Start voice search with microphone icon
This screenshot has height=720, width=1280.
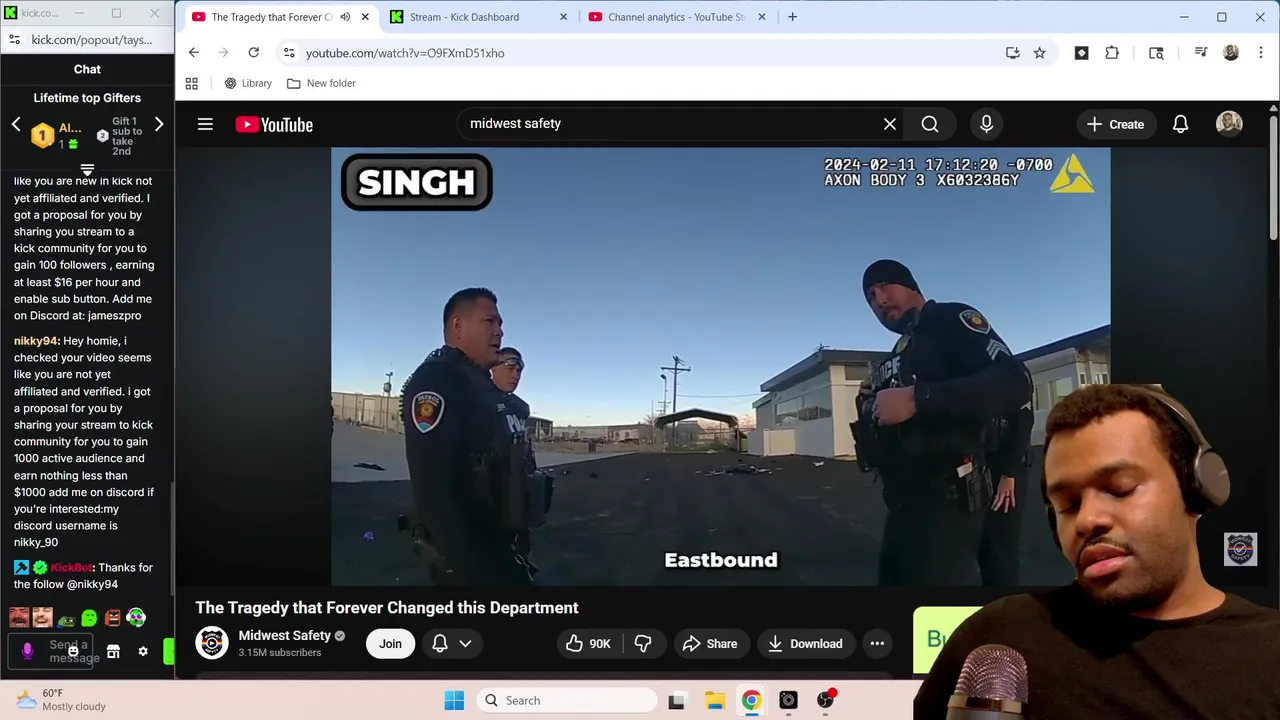click(986, 124)
